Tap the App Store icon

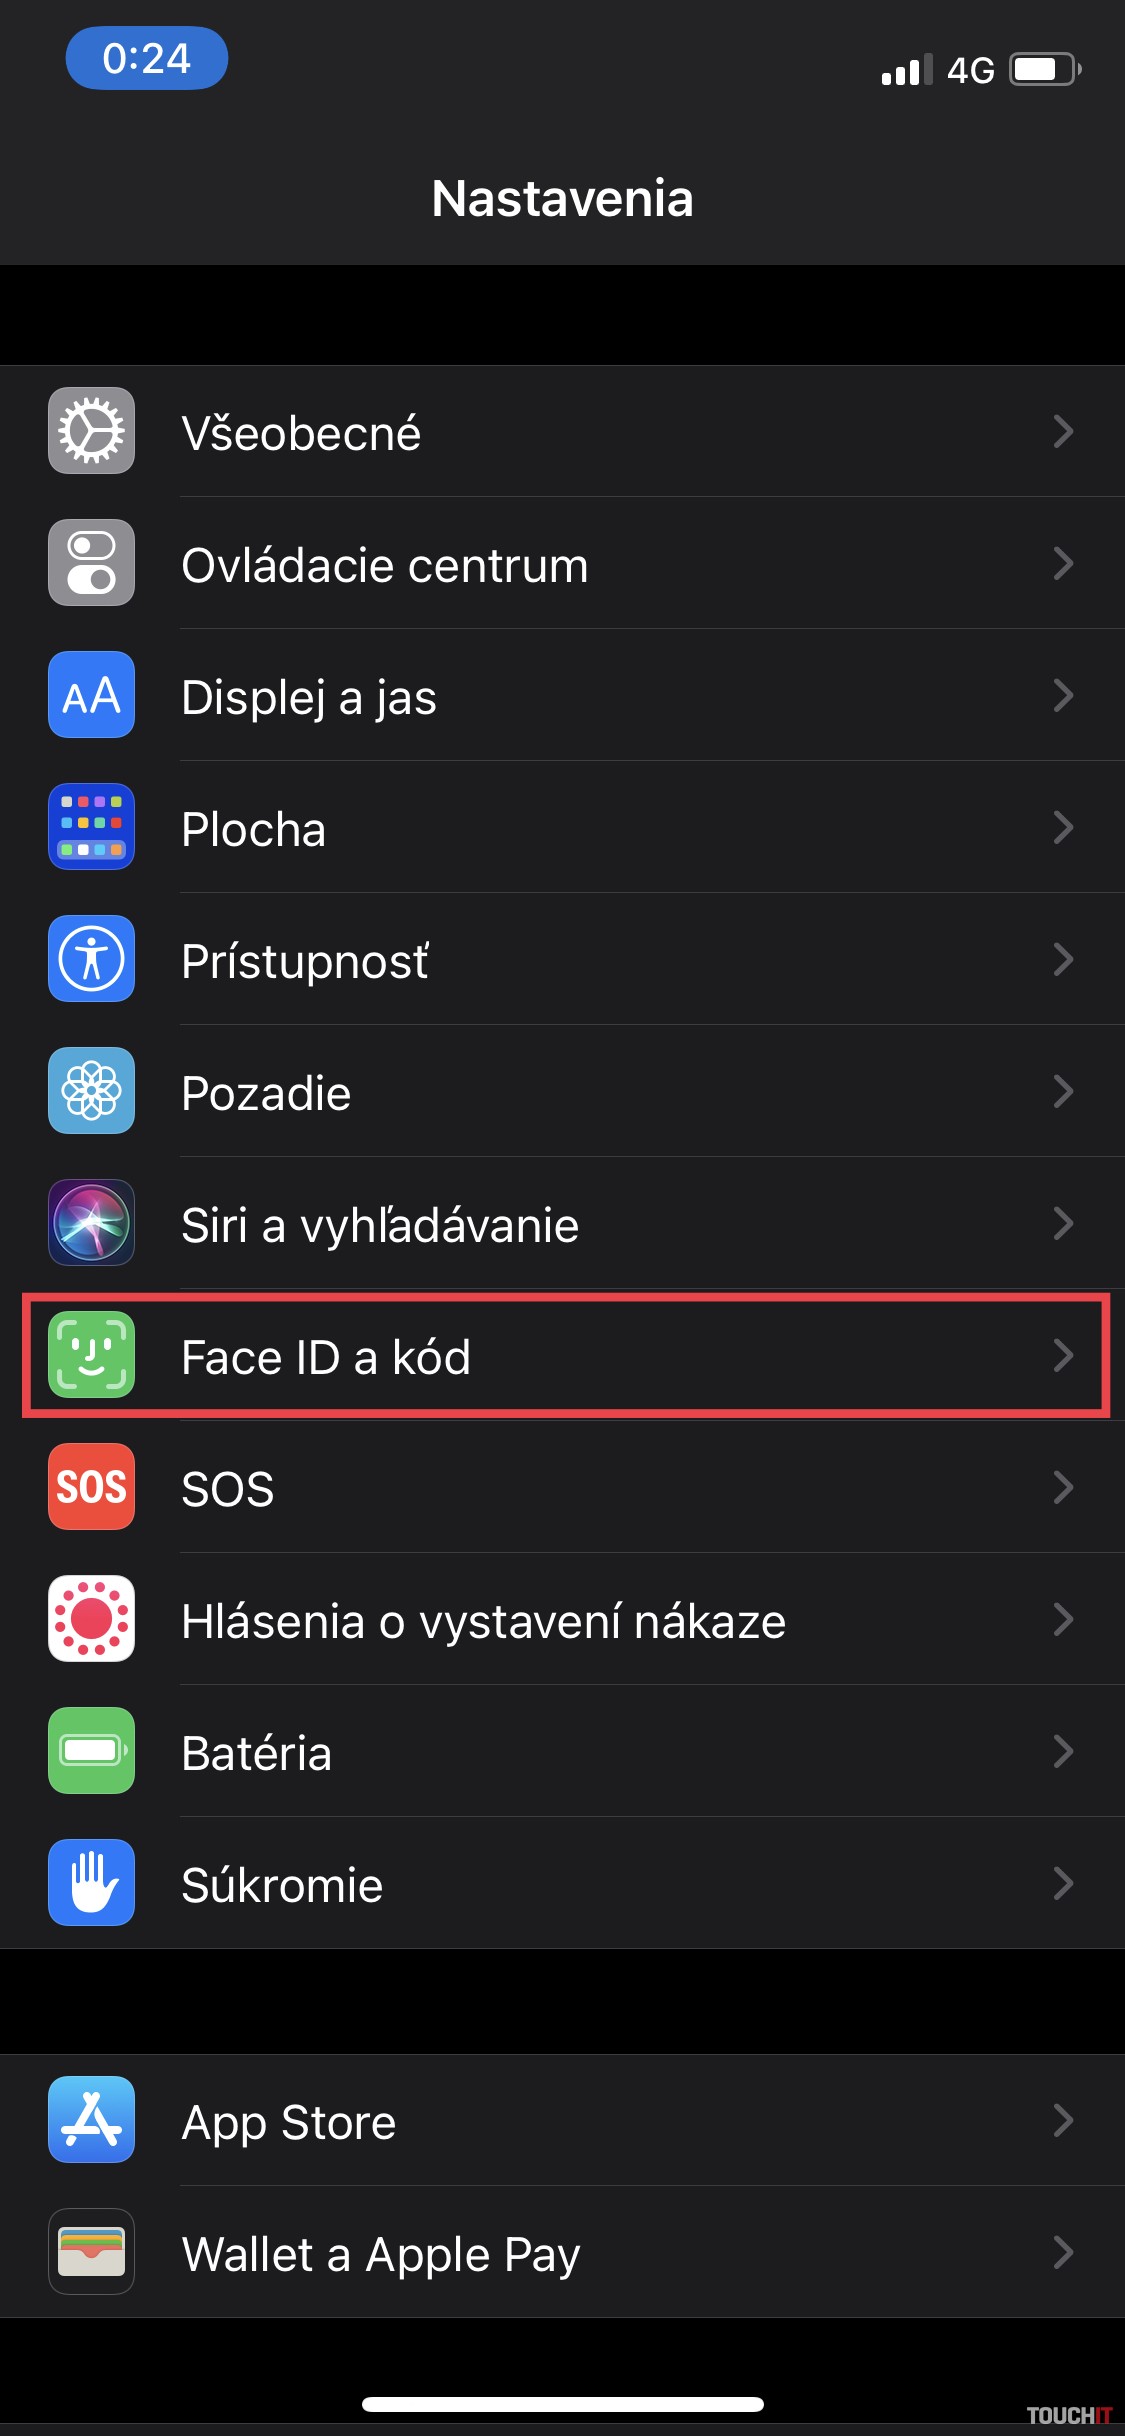[x=91, y=2120]
